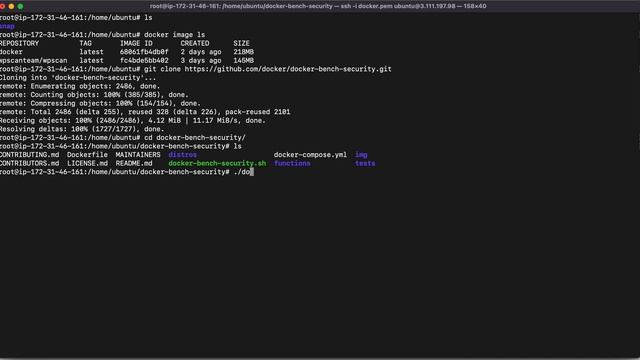Click image ID 68061fb4db0f

click(144, 52)
